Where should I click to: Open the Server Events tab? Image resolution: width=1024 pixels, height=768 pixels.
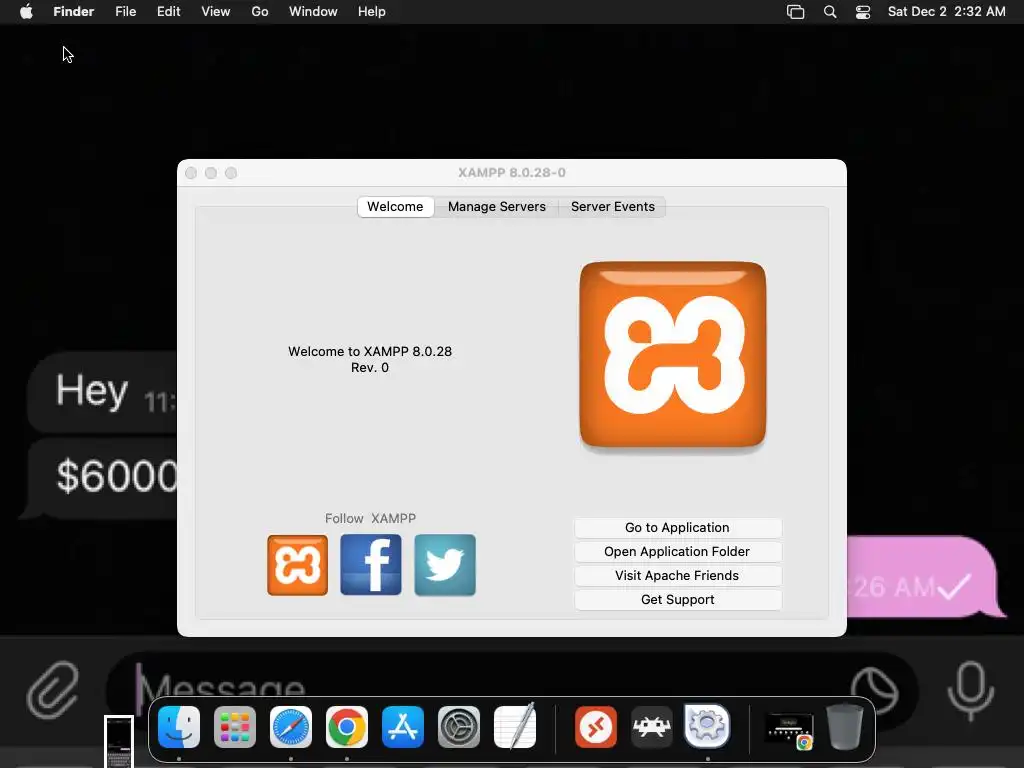(612, 206)
